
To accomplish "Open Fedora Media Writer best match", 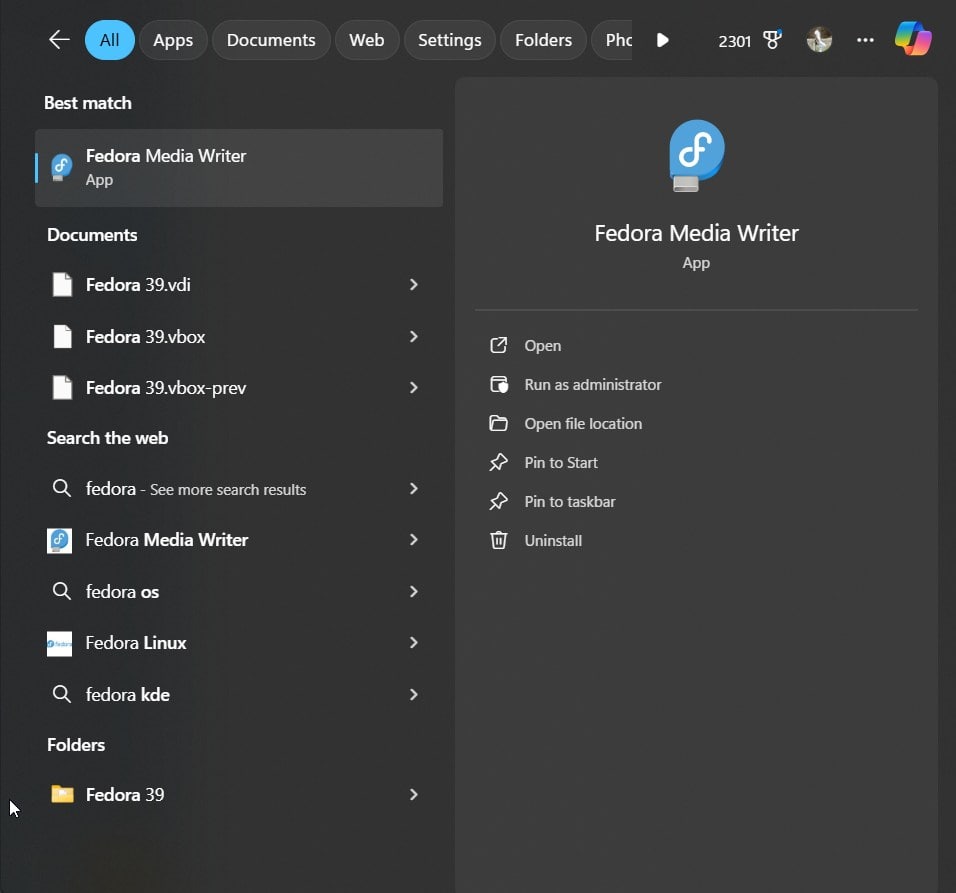I will click(x=239, y=168).
